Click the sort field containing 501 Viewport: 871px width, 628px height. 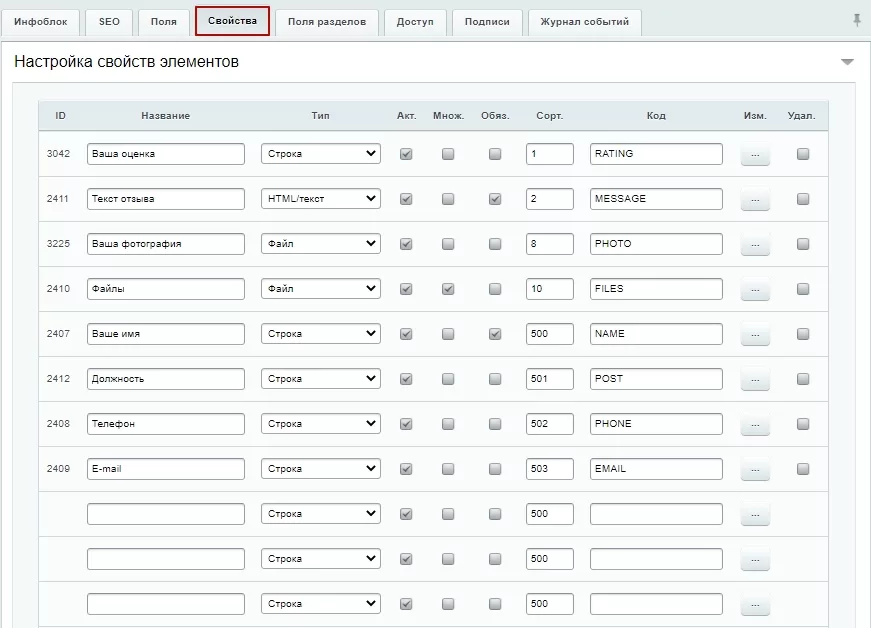coord(549,379)
